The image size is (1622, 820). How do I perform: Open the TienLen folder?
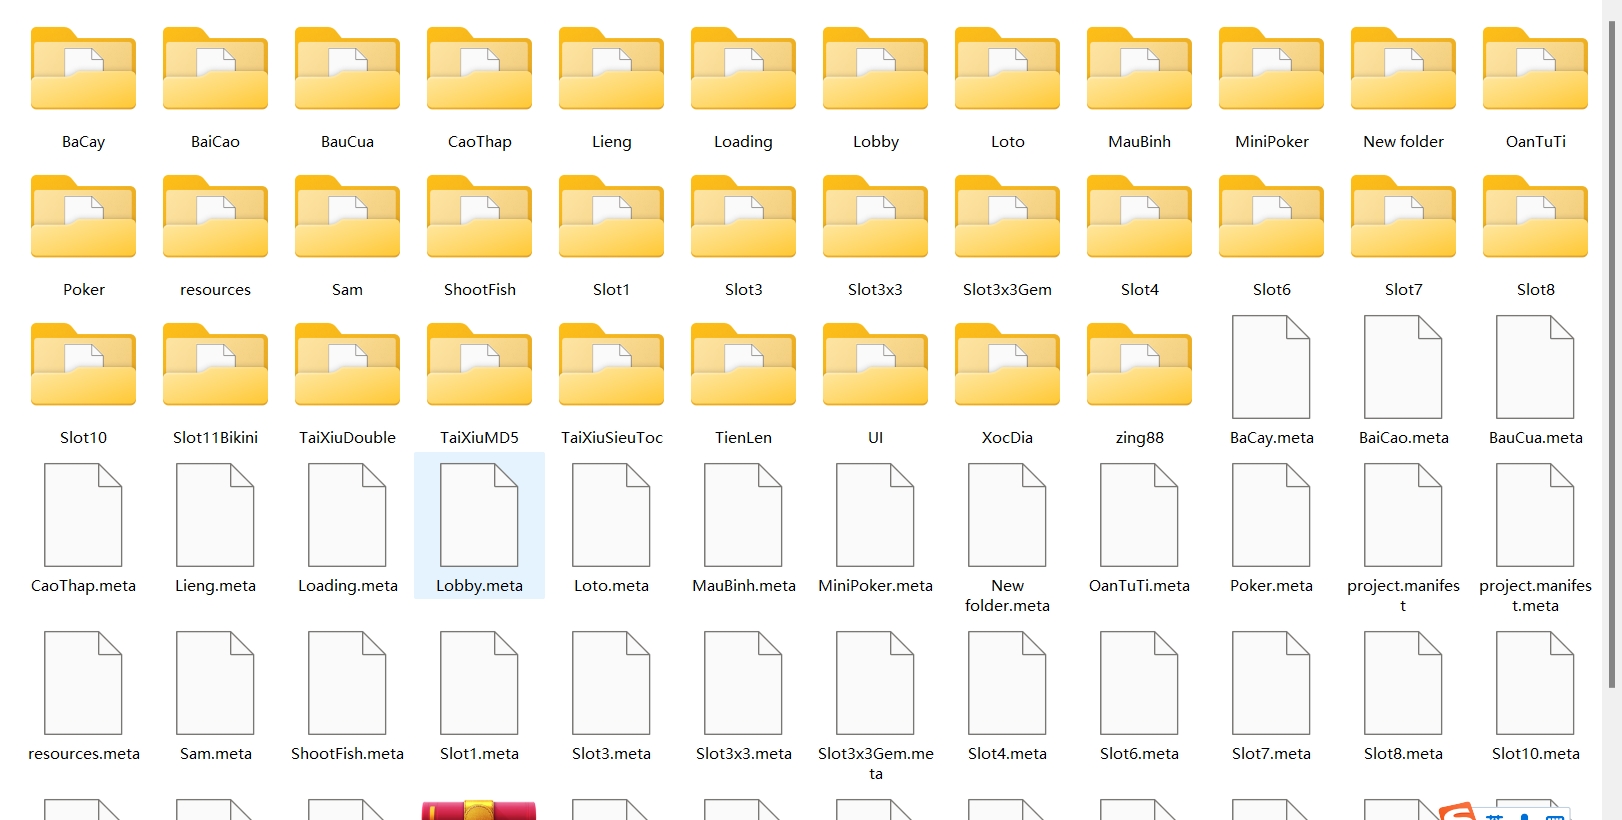(743, 367)
